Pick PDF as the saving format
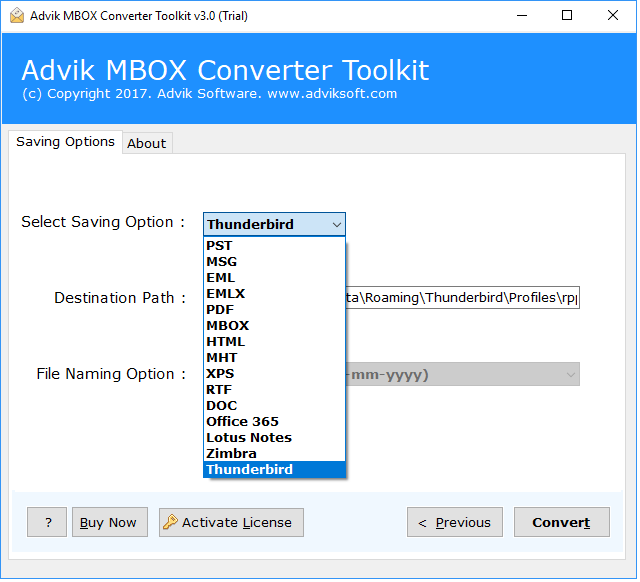 click(x=276, y=311)
